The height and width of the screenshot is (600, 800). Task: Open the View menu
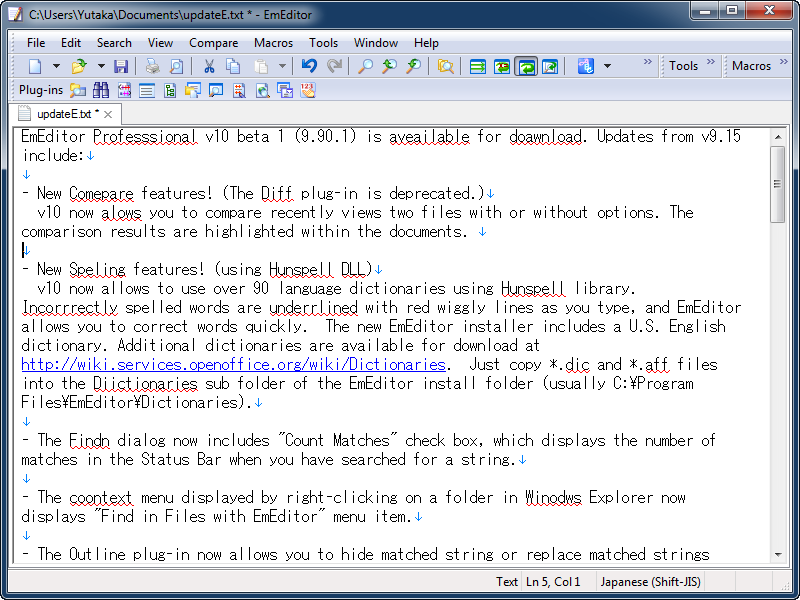pyautogui.click(x=160, y=43)
